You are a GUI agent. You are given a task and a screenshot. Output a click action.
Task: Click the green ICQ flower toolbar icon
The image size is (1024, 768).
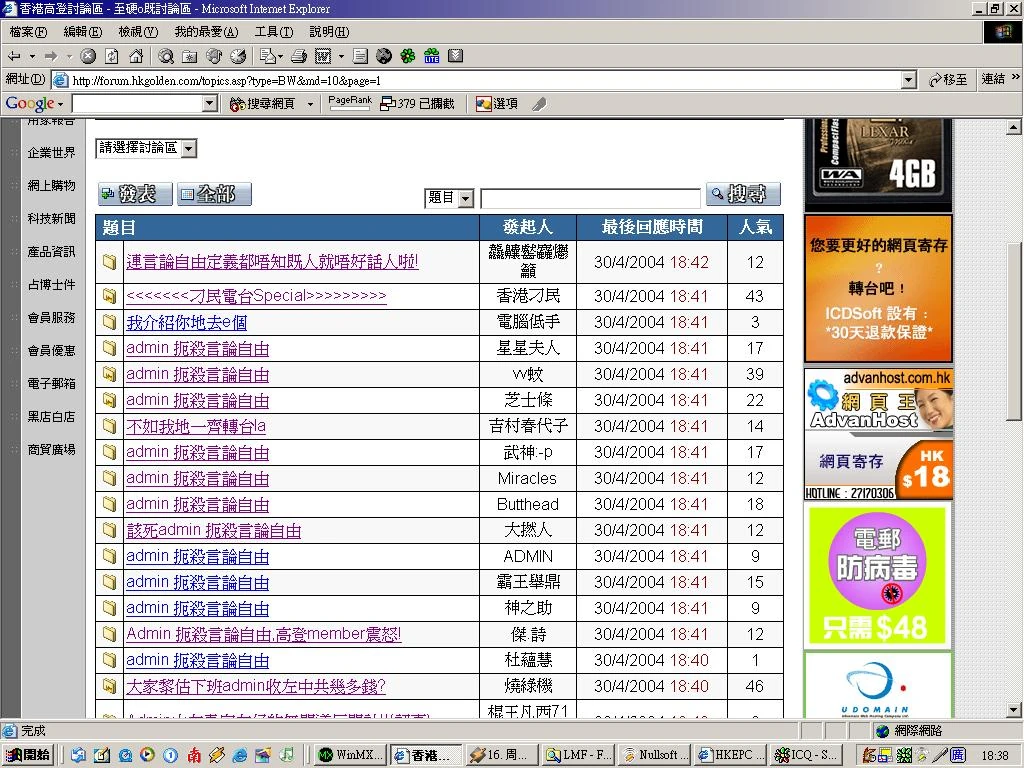[408, 56]
